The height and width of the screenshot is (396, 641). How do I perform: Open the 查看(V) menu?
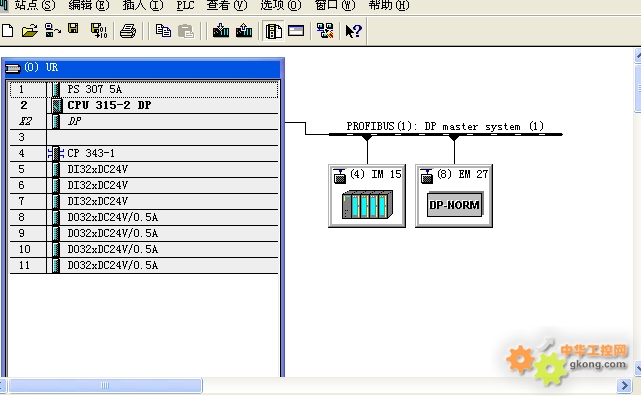227,5
